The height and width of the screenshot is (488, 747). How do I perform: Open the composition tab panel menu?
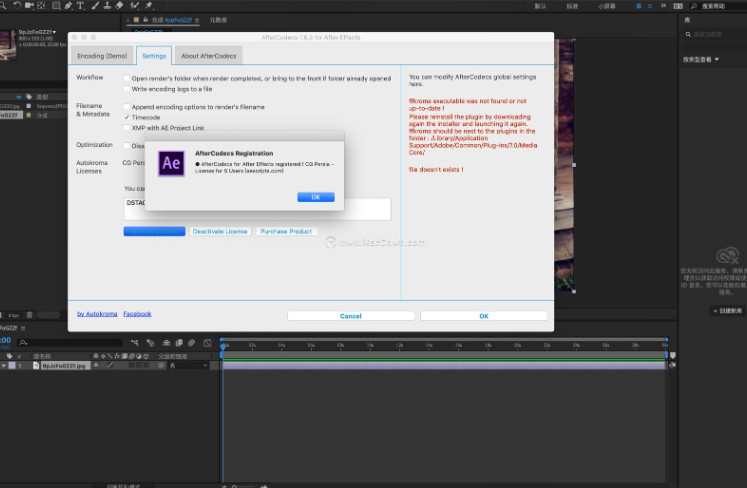pos(197,20)
